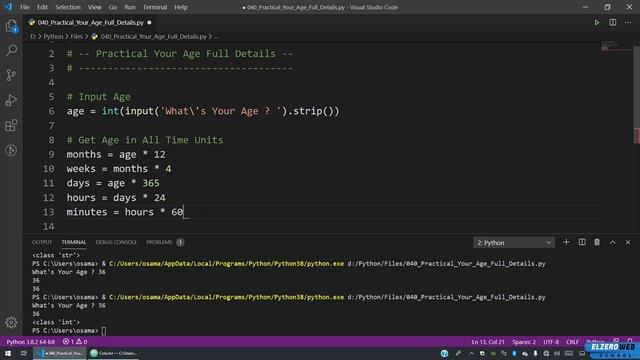Change indentation via 'Spaces: 2'
The width and height of the screenshot is (640, 360).
524,342
